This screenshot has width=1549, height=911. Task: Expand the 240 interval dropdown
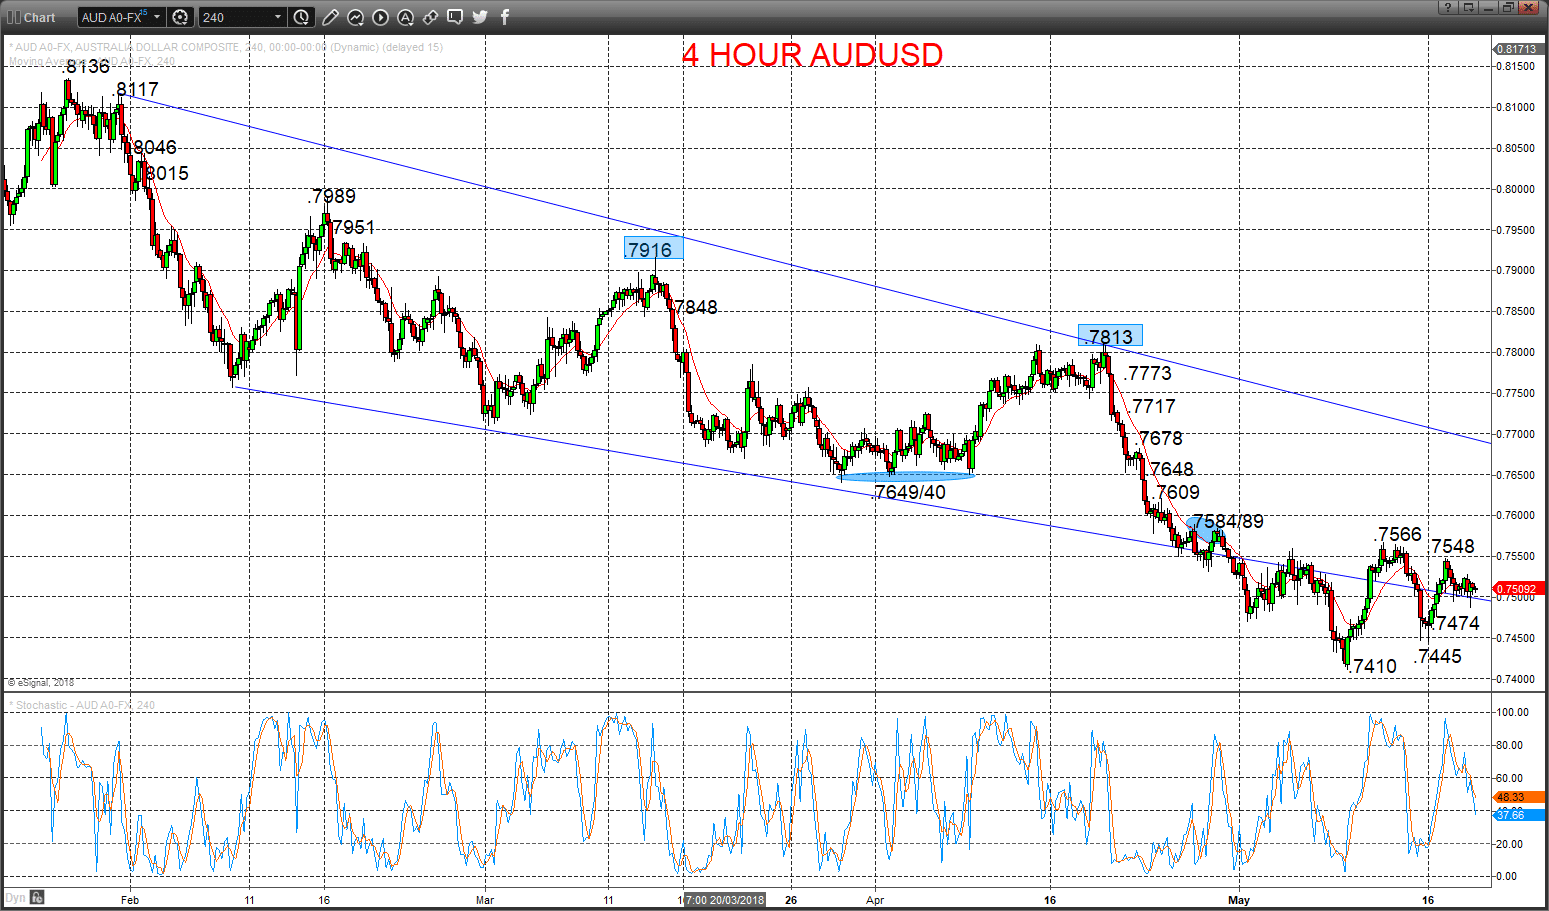(x=278, y=17)
